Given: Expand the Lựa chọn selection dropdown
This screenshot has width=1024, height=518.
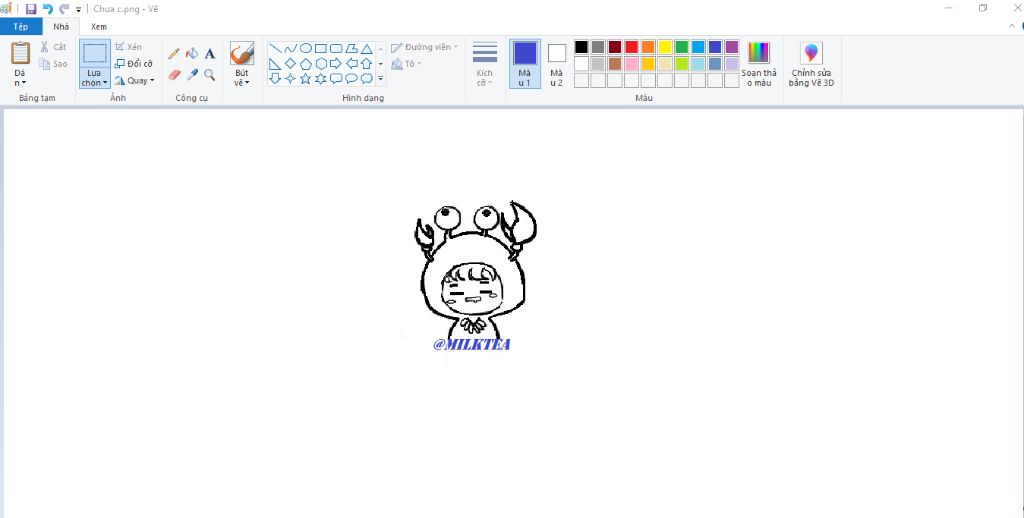Looking at the screenshot, I should click(x=95, y=78).
